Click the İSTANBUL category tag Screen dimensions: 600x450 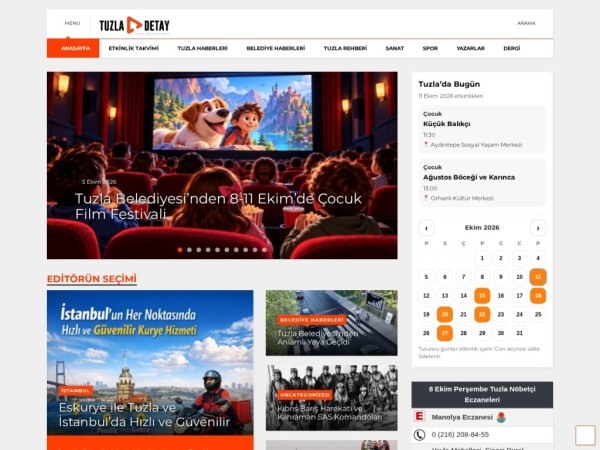click(x=75, y=391)
